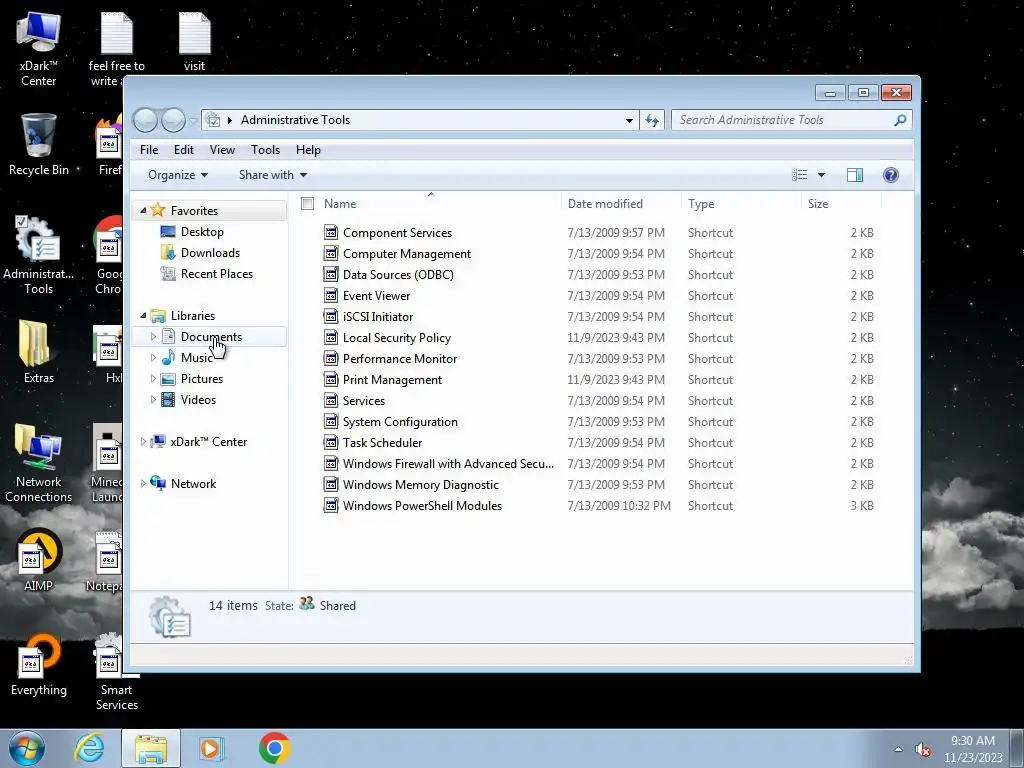
Task: Expand the Videos library node
Action: pos(153,400)
